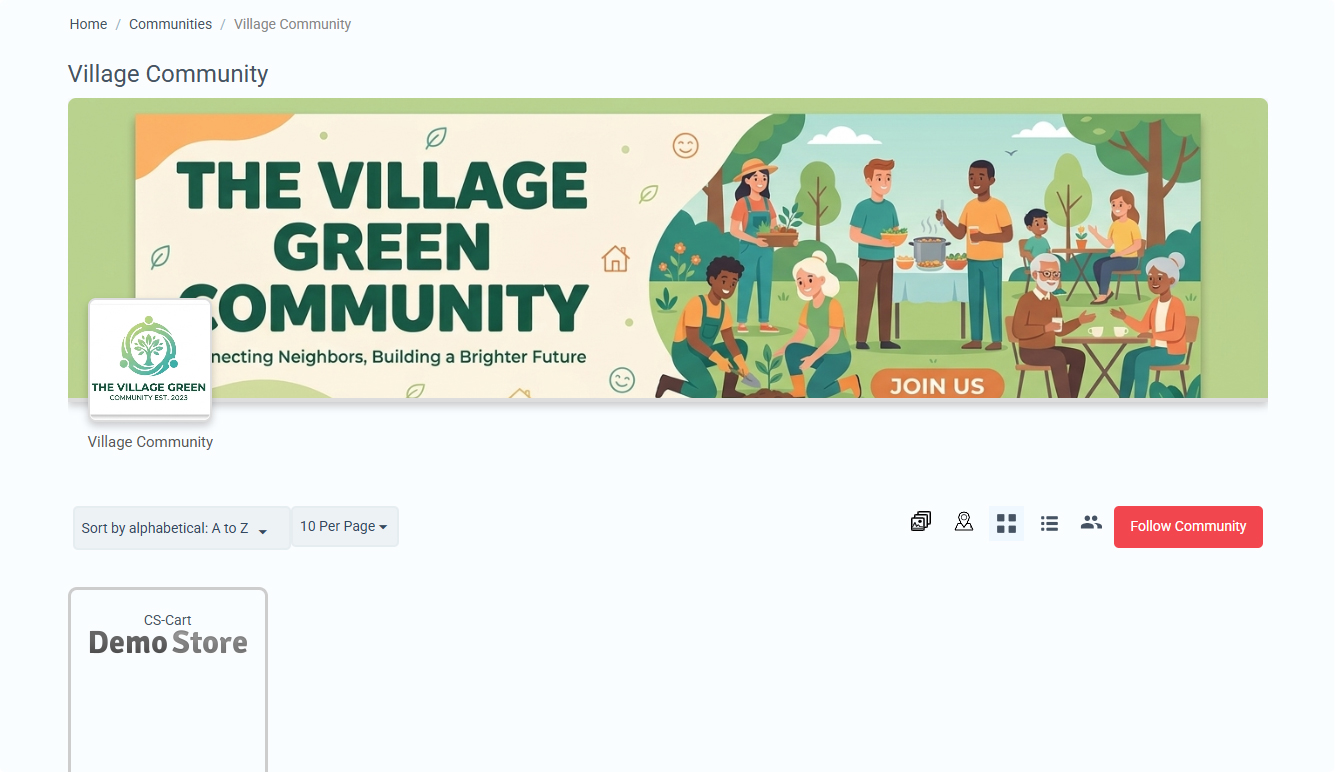Show the map location pin view
The height and width of the screenshot is (772, 1335).
click(963, 522)
